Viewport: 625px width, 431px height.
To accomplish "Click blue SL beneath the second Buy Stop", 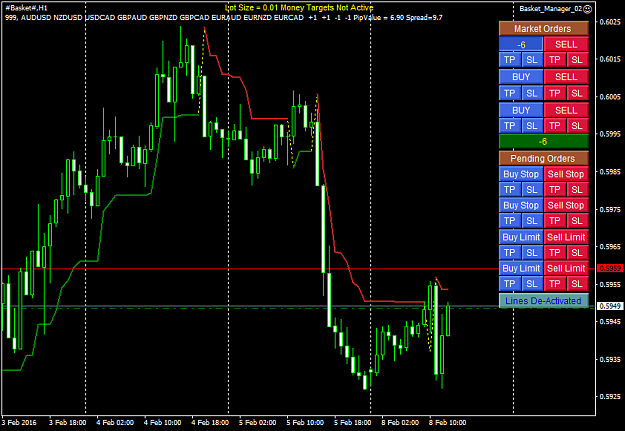I will tap(532, 221).
